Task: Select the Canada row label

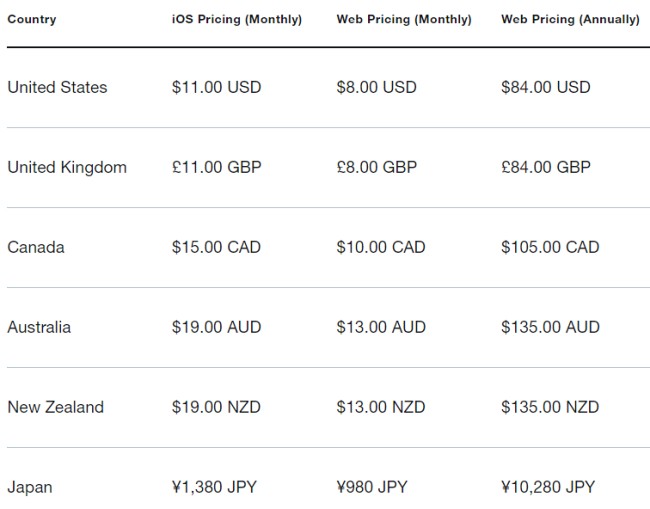Action: (36, 247)
